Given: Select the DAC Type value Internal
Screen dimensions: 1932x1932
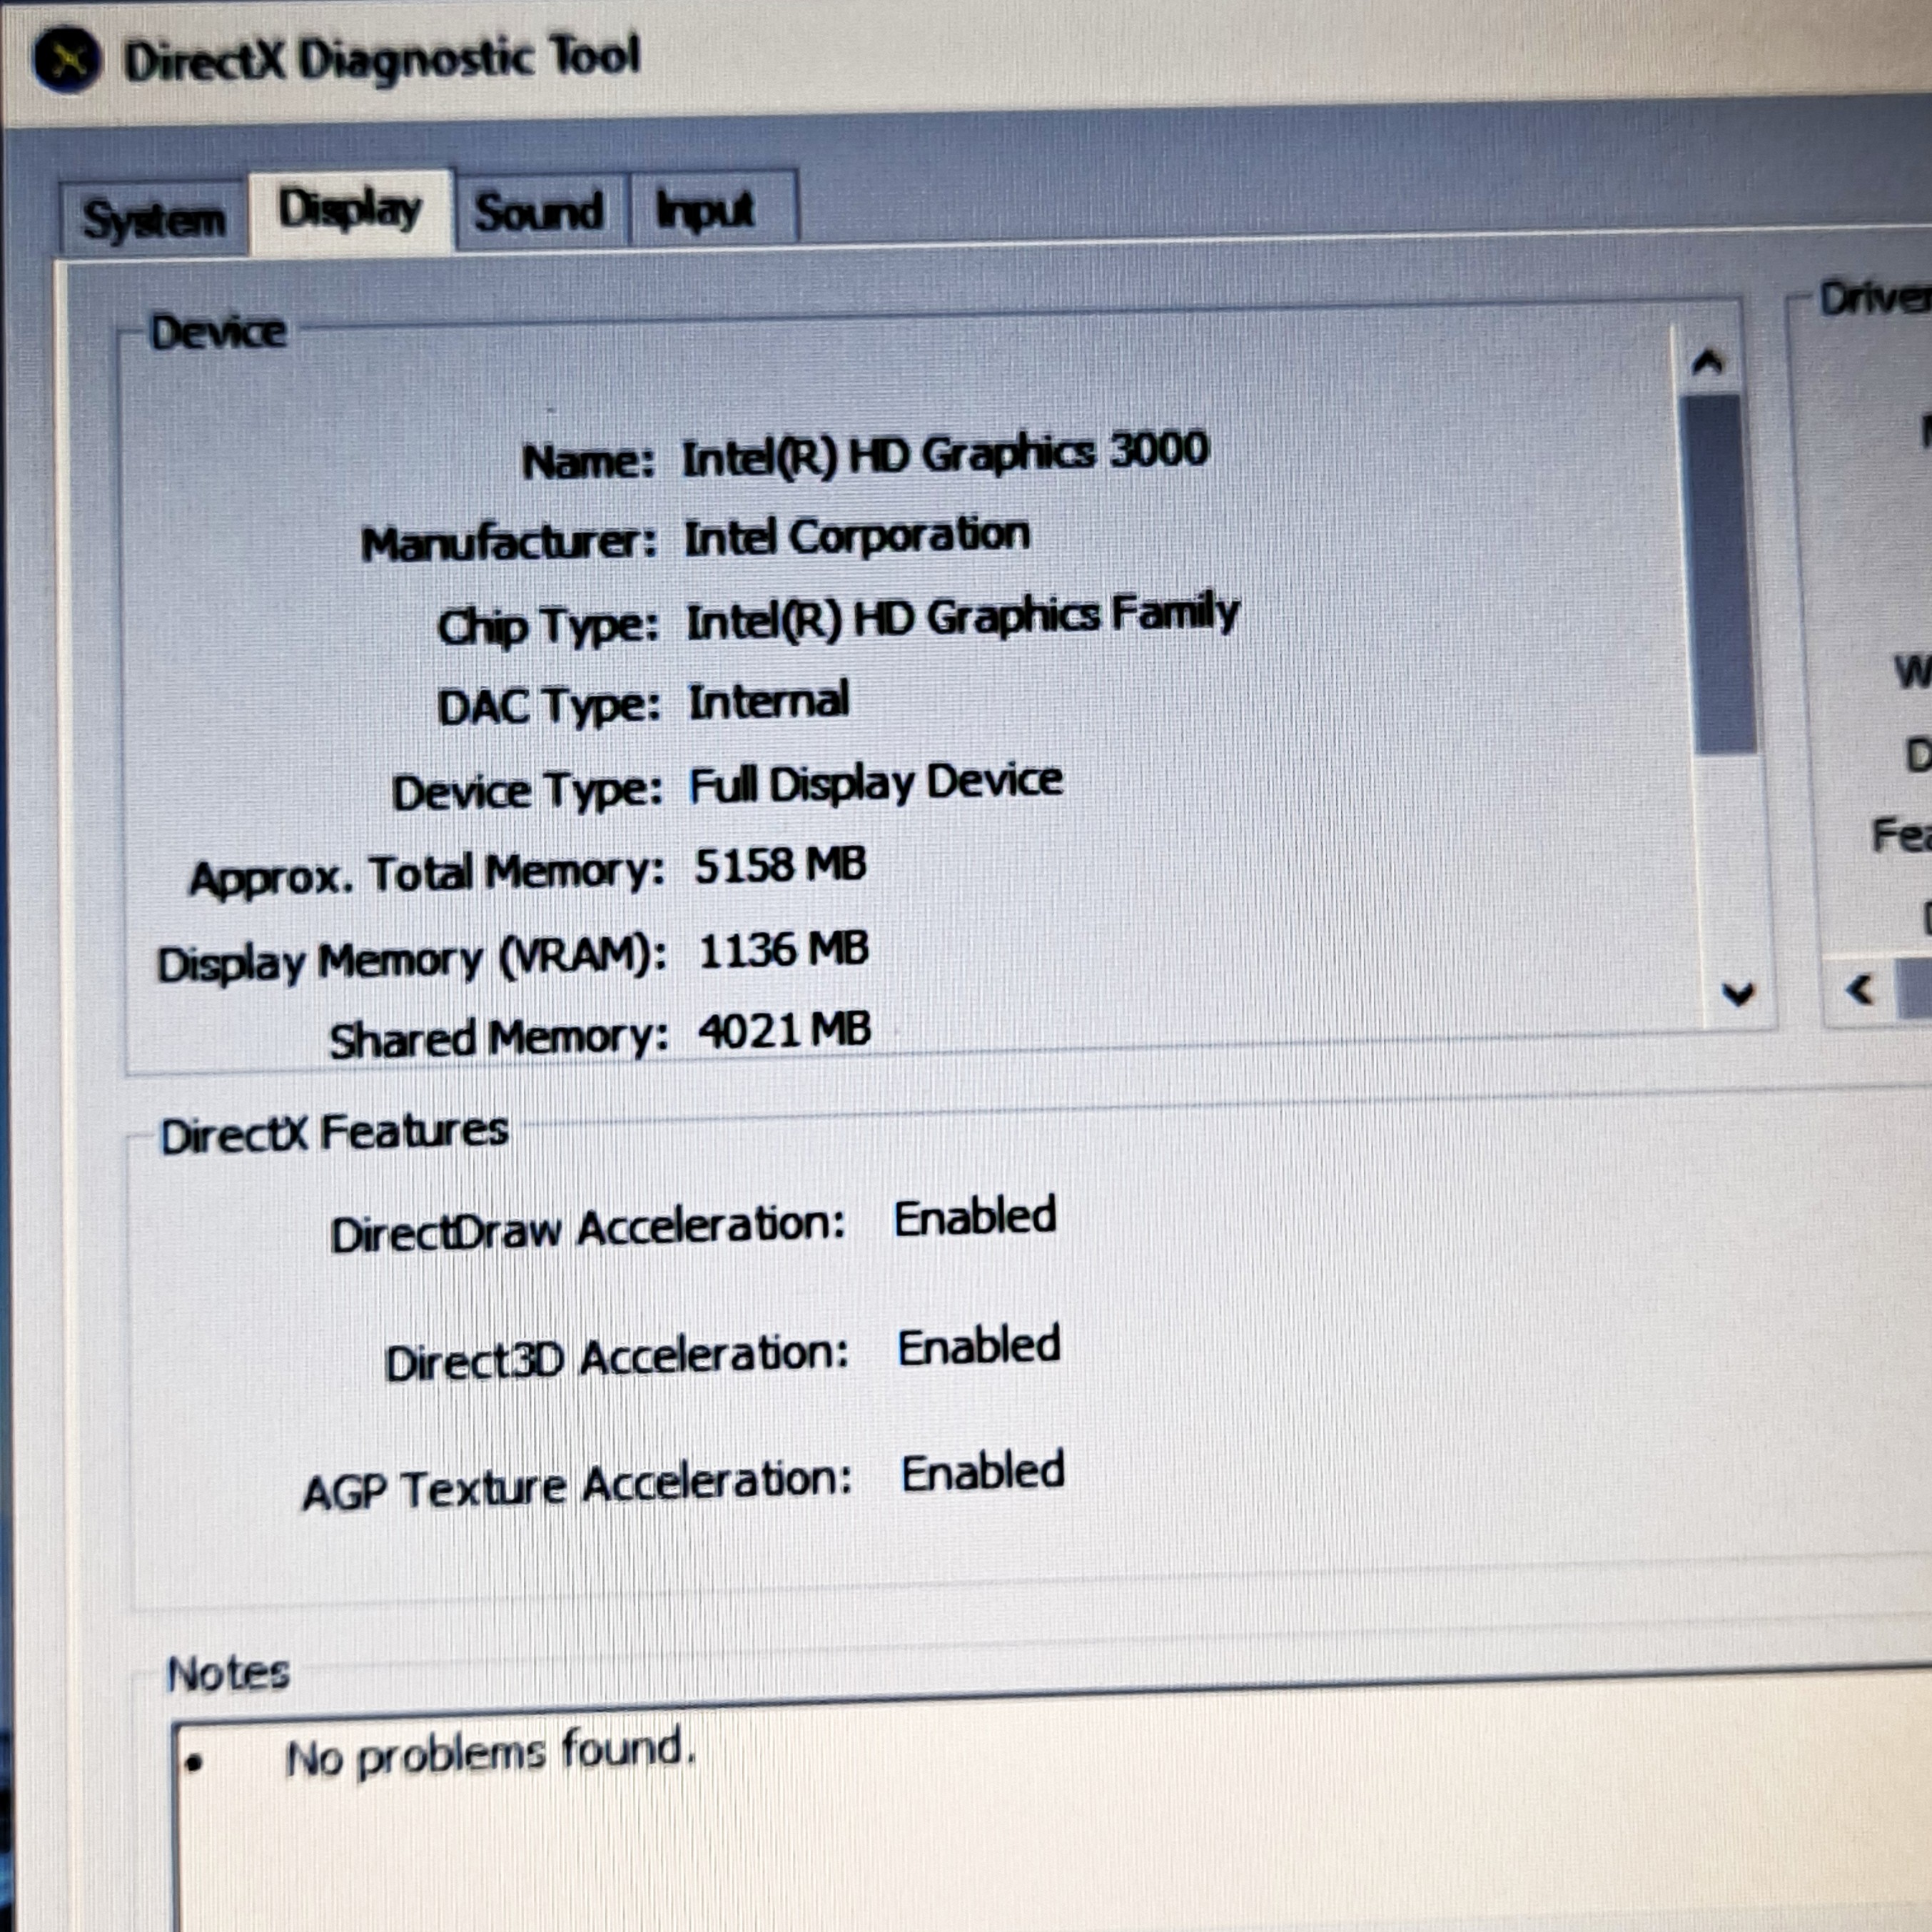Looking at the screenshot, I should (769, 700).
